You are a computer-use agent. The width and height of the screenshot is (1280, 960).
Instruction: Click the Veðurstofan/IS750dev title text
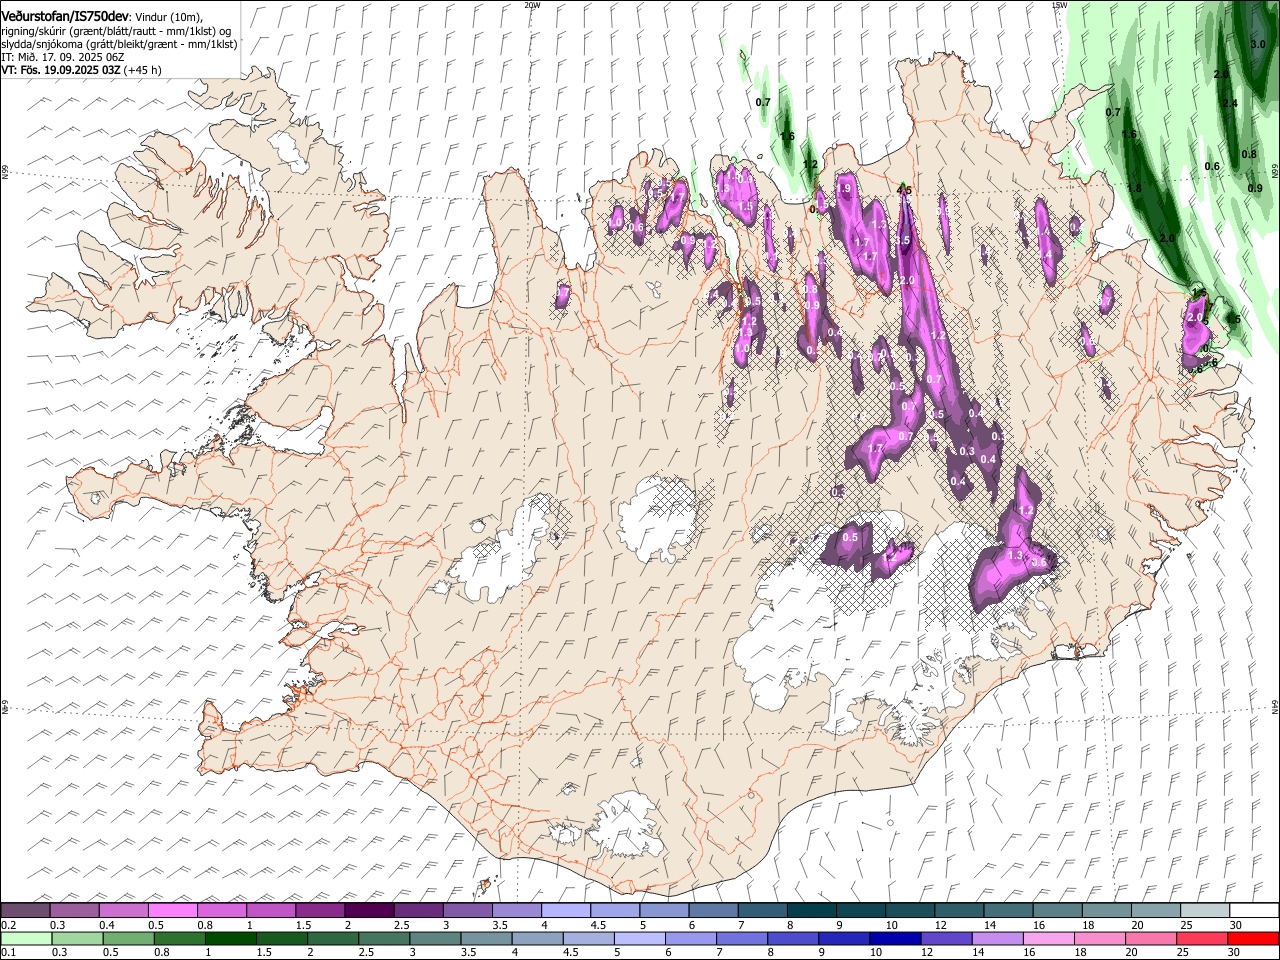click(x=65, y=16)
